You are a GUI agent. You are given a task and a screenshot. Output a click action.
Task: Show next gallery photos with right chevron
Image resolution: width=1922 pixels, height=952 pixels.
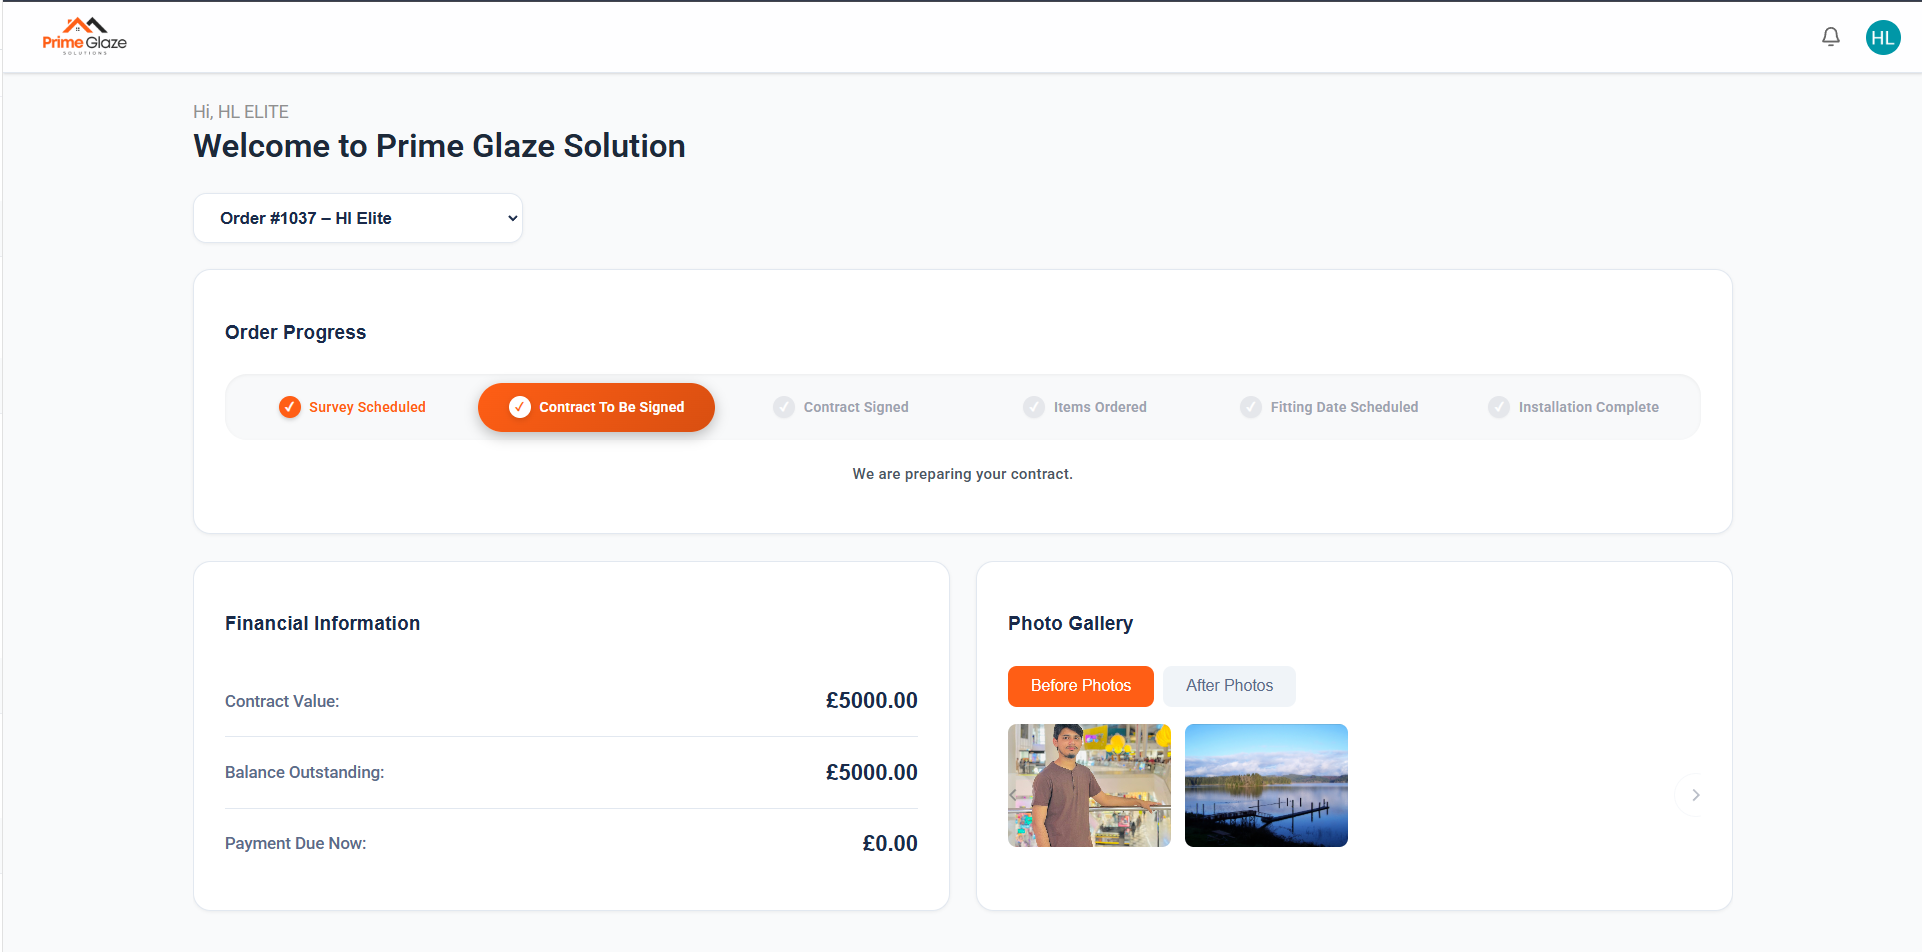[1695, 795]
